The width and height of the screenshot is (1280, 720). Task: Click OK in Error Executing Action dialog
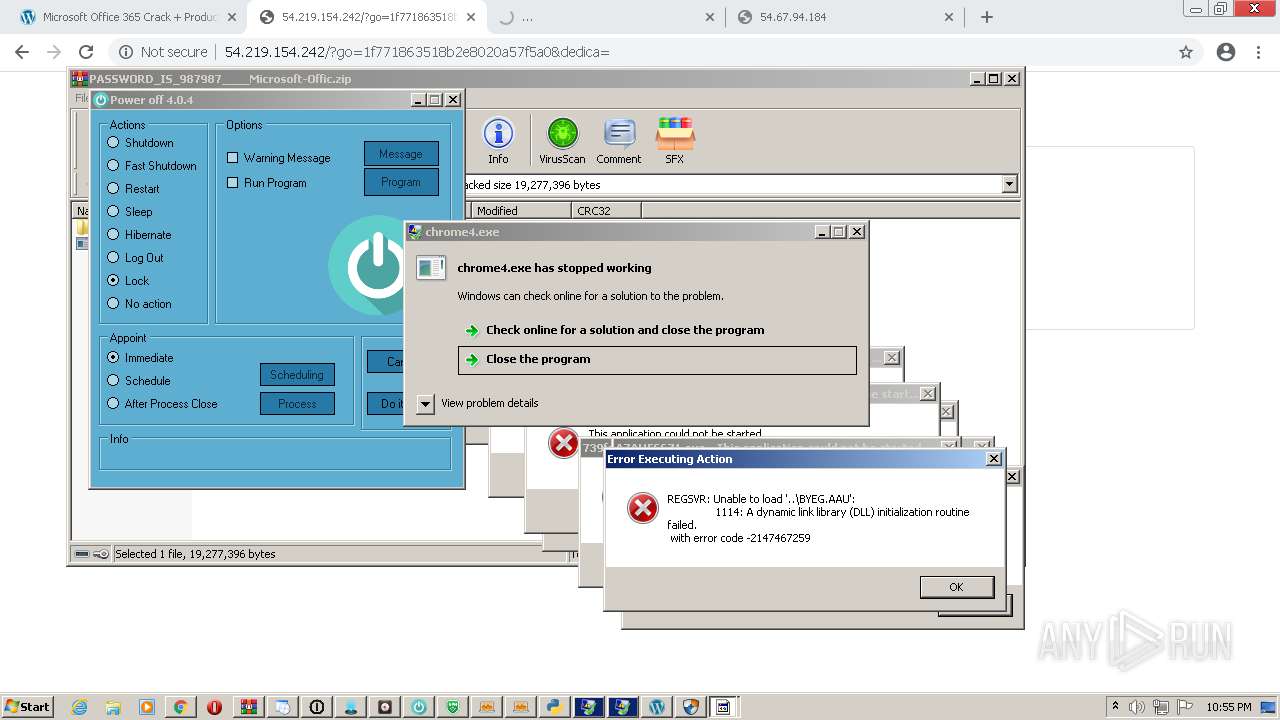pos(957,587)
